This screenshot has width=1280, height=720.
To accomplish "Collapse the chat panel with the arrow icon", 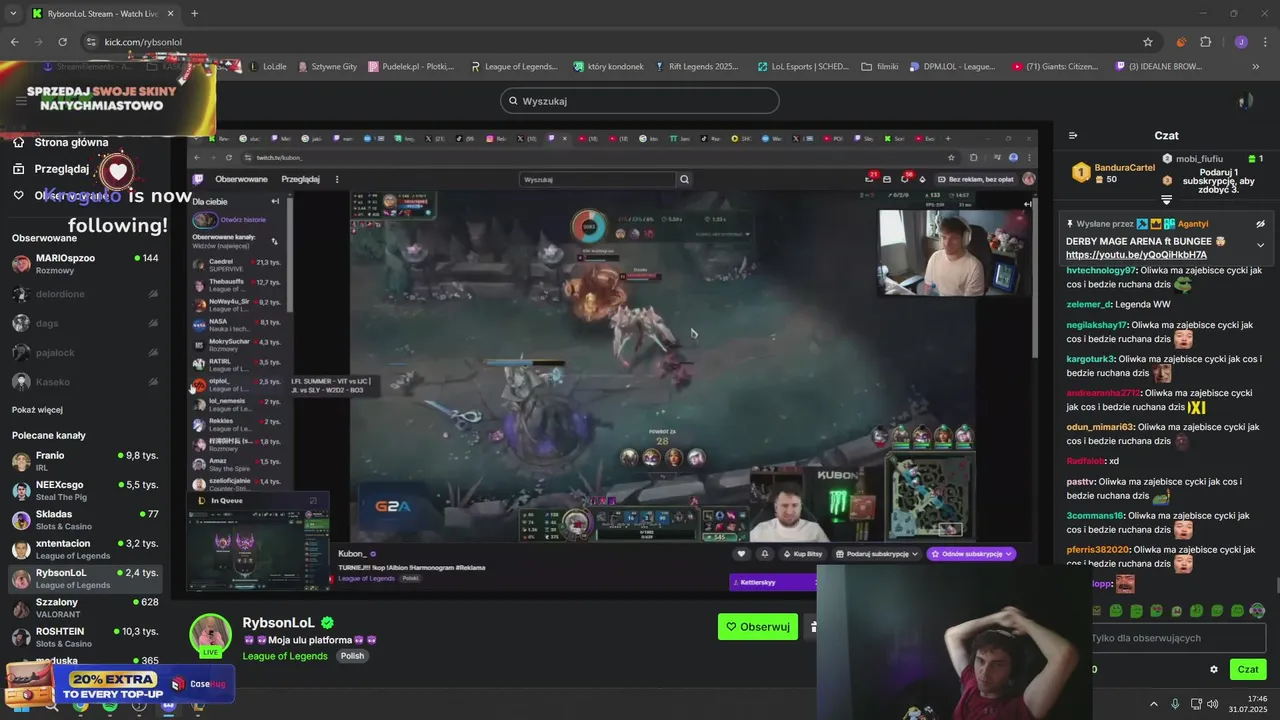I will coord(1073,135).
